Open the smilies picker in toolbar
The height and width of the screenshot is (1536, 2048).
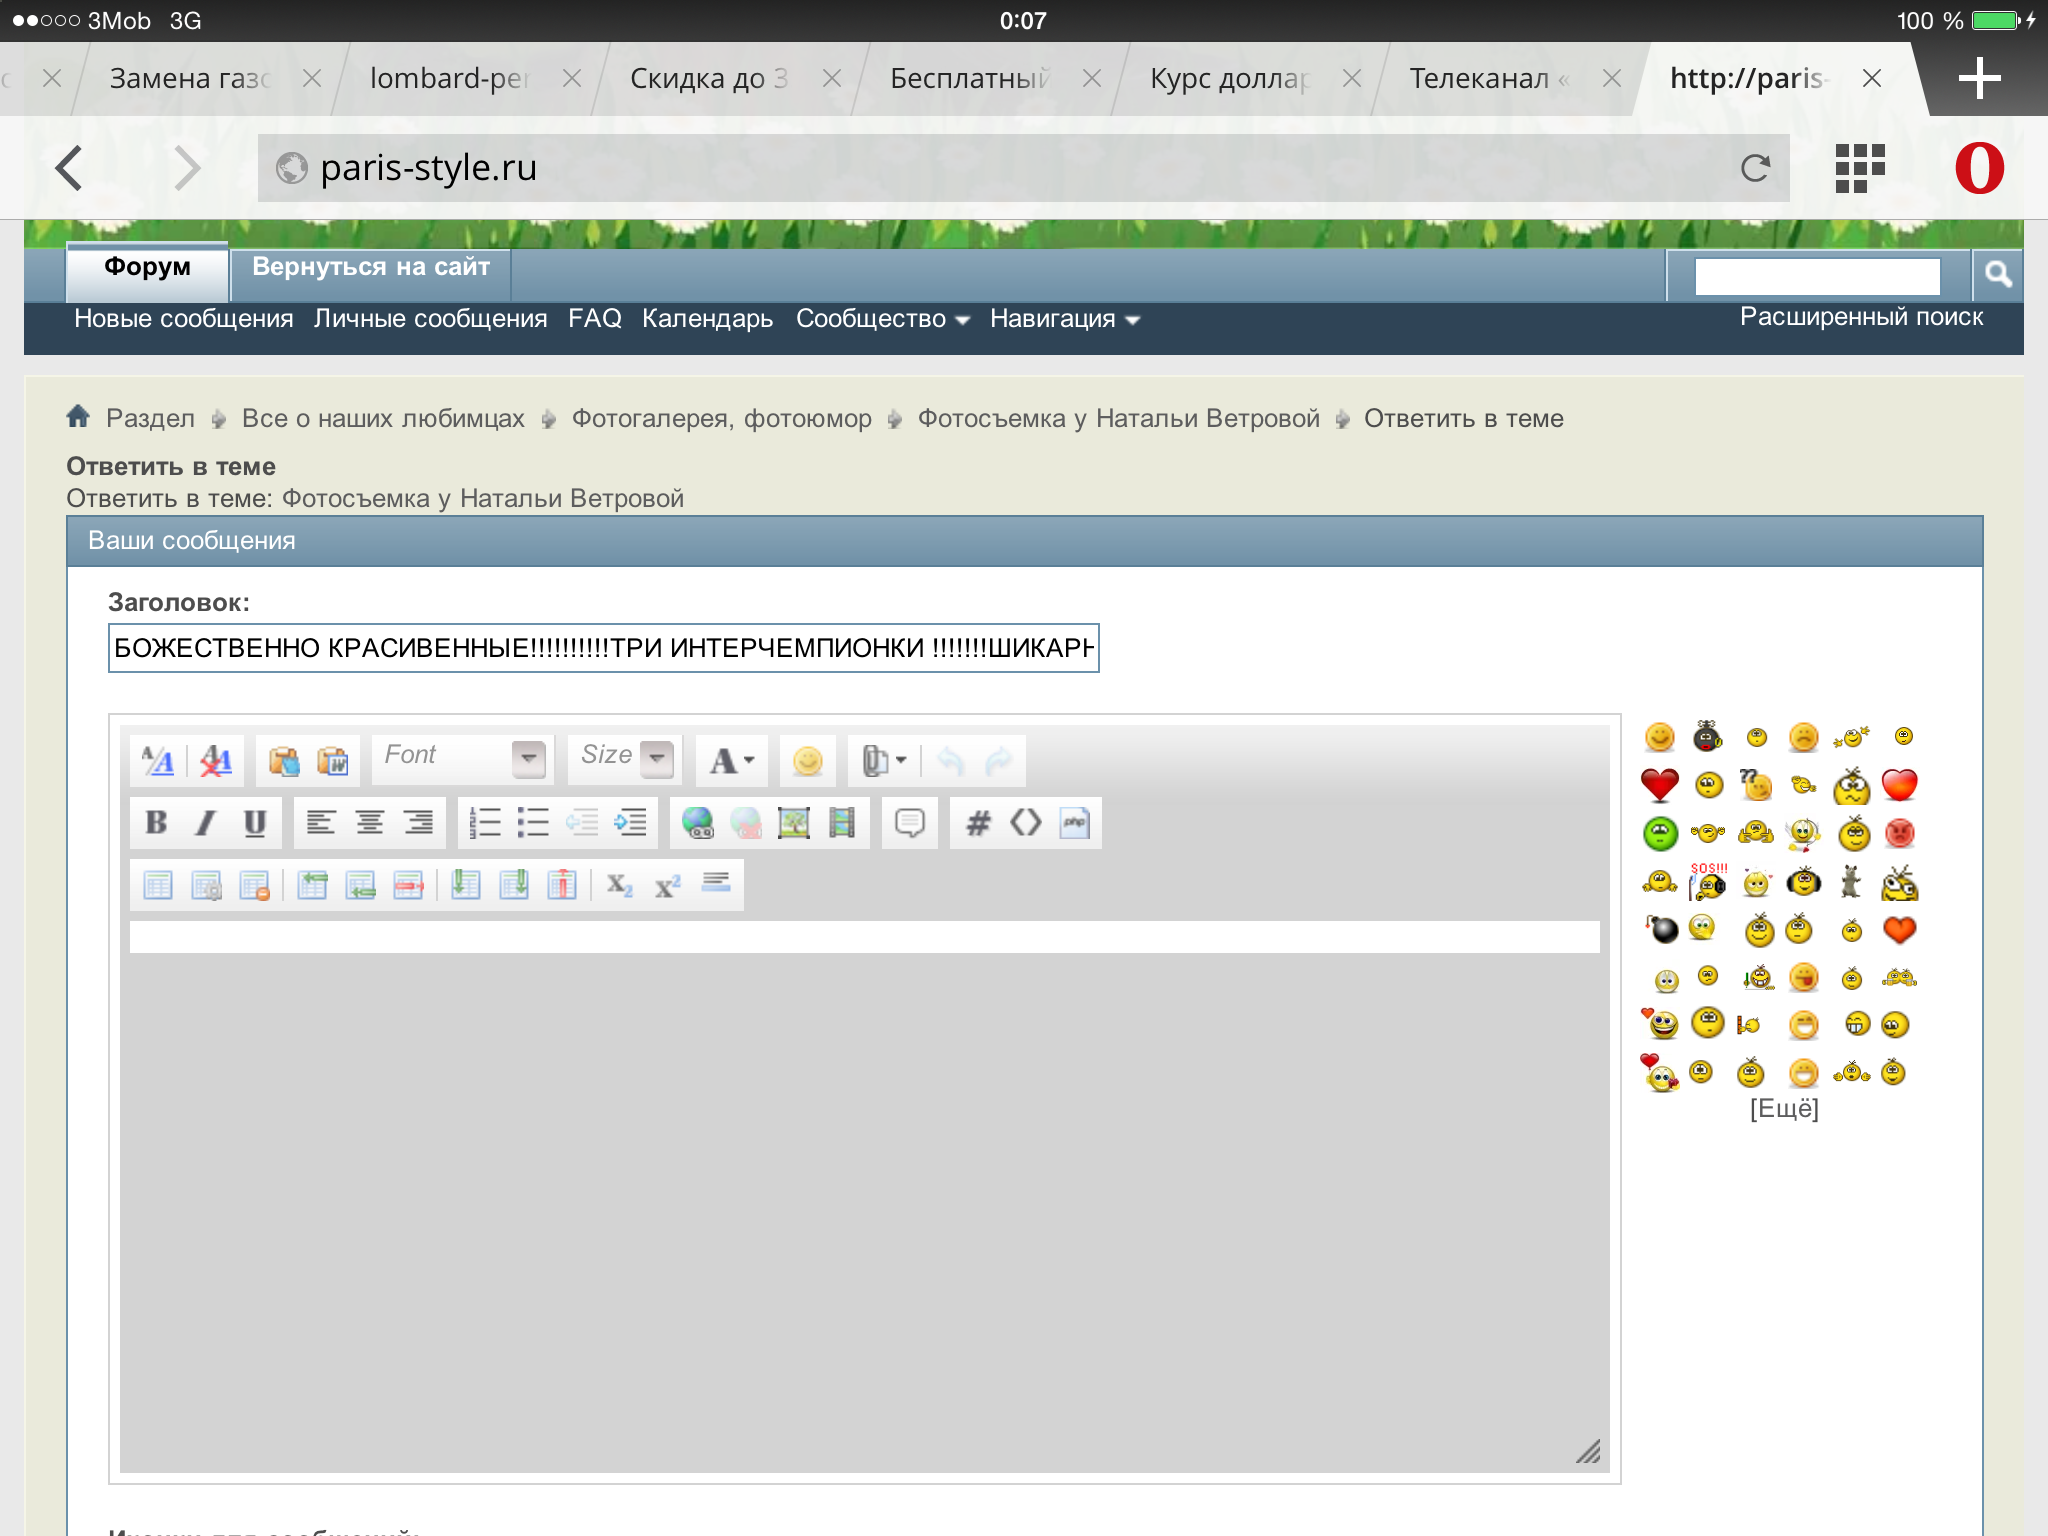[x=807, y=761]
